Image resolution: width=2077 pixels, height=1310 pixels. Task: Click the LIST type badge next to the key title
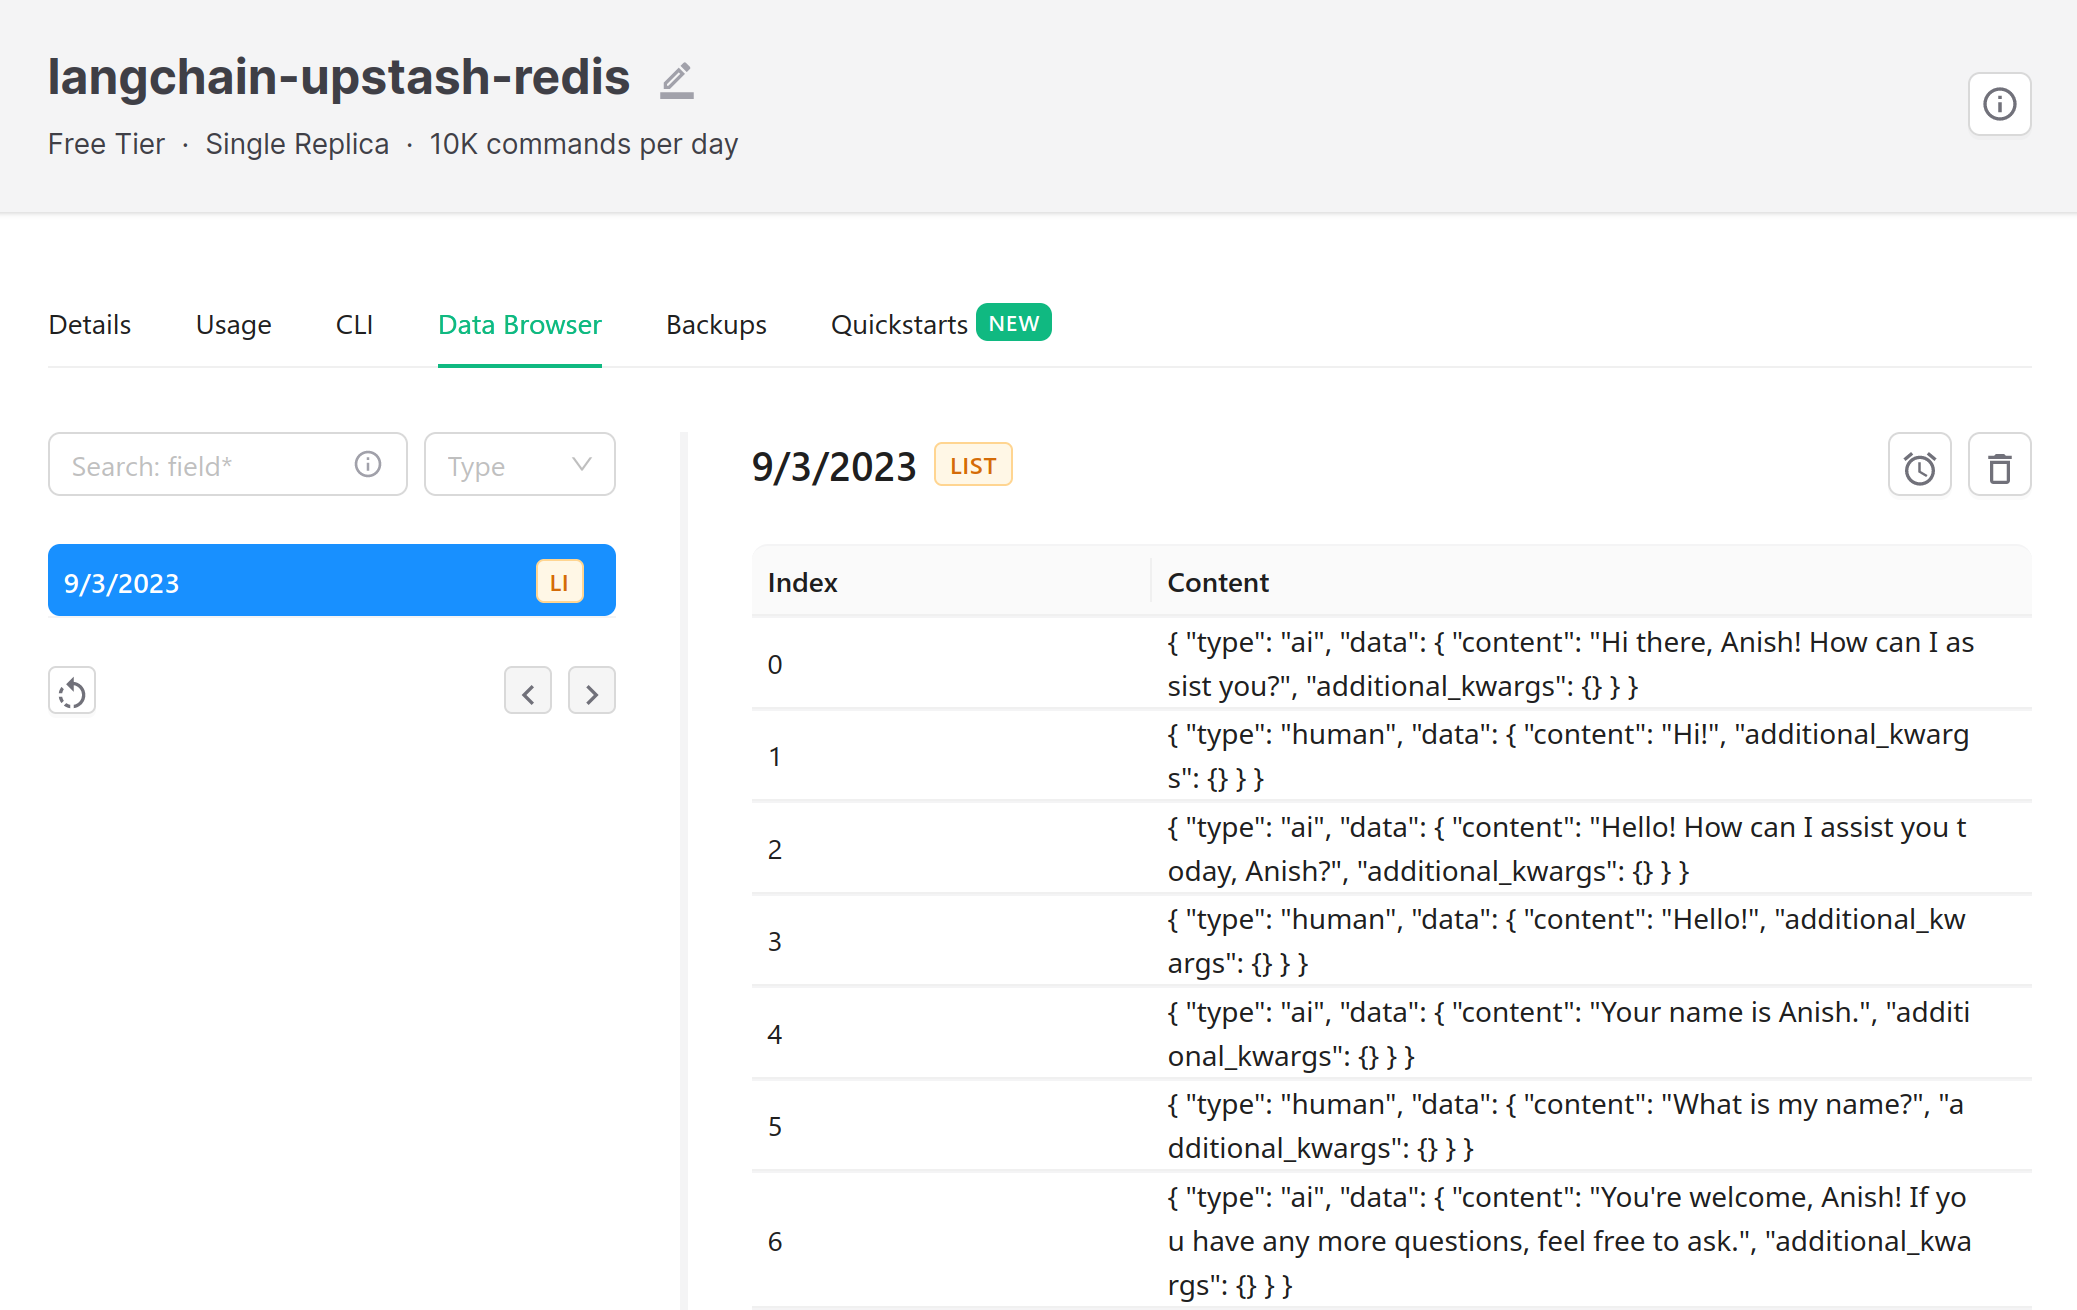click(972, 465)
